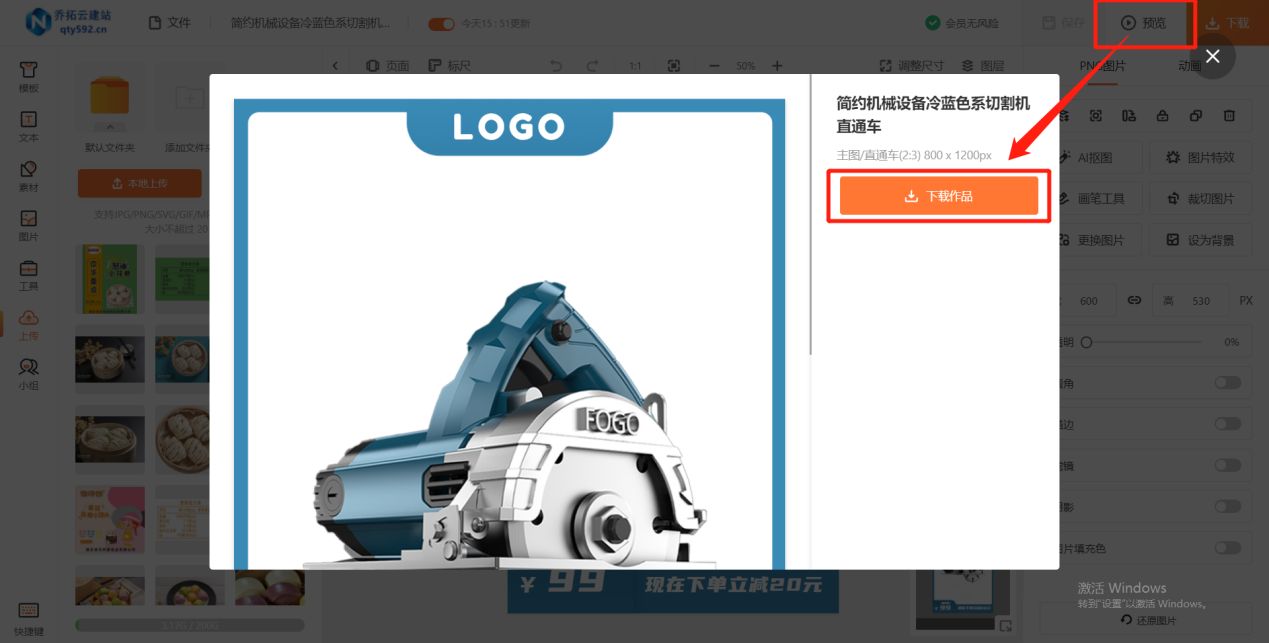Open the 上传 upload section
This screenshot has width=1269, height=643.
(x=28, y=325)
